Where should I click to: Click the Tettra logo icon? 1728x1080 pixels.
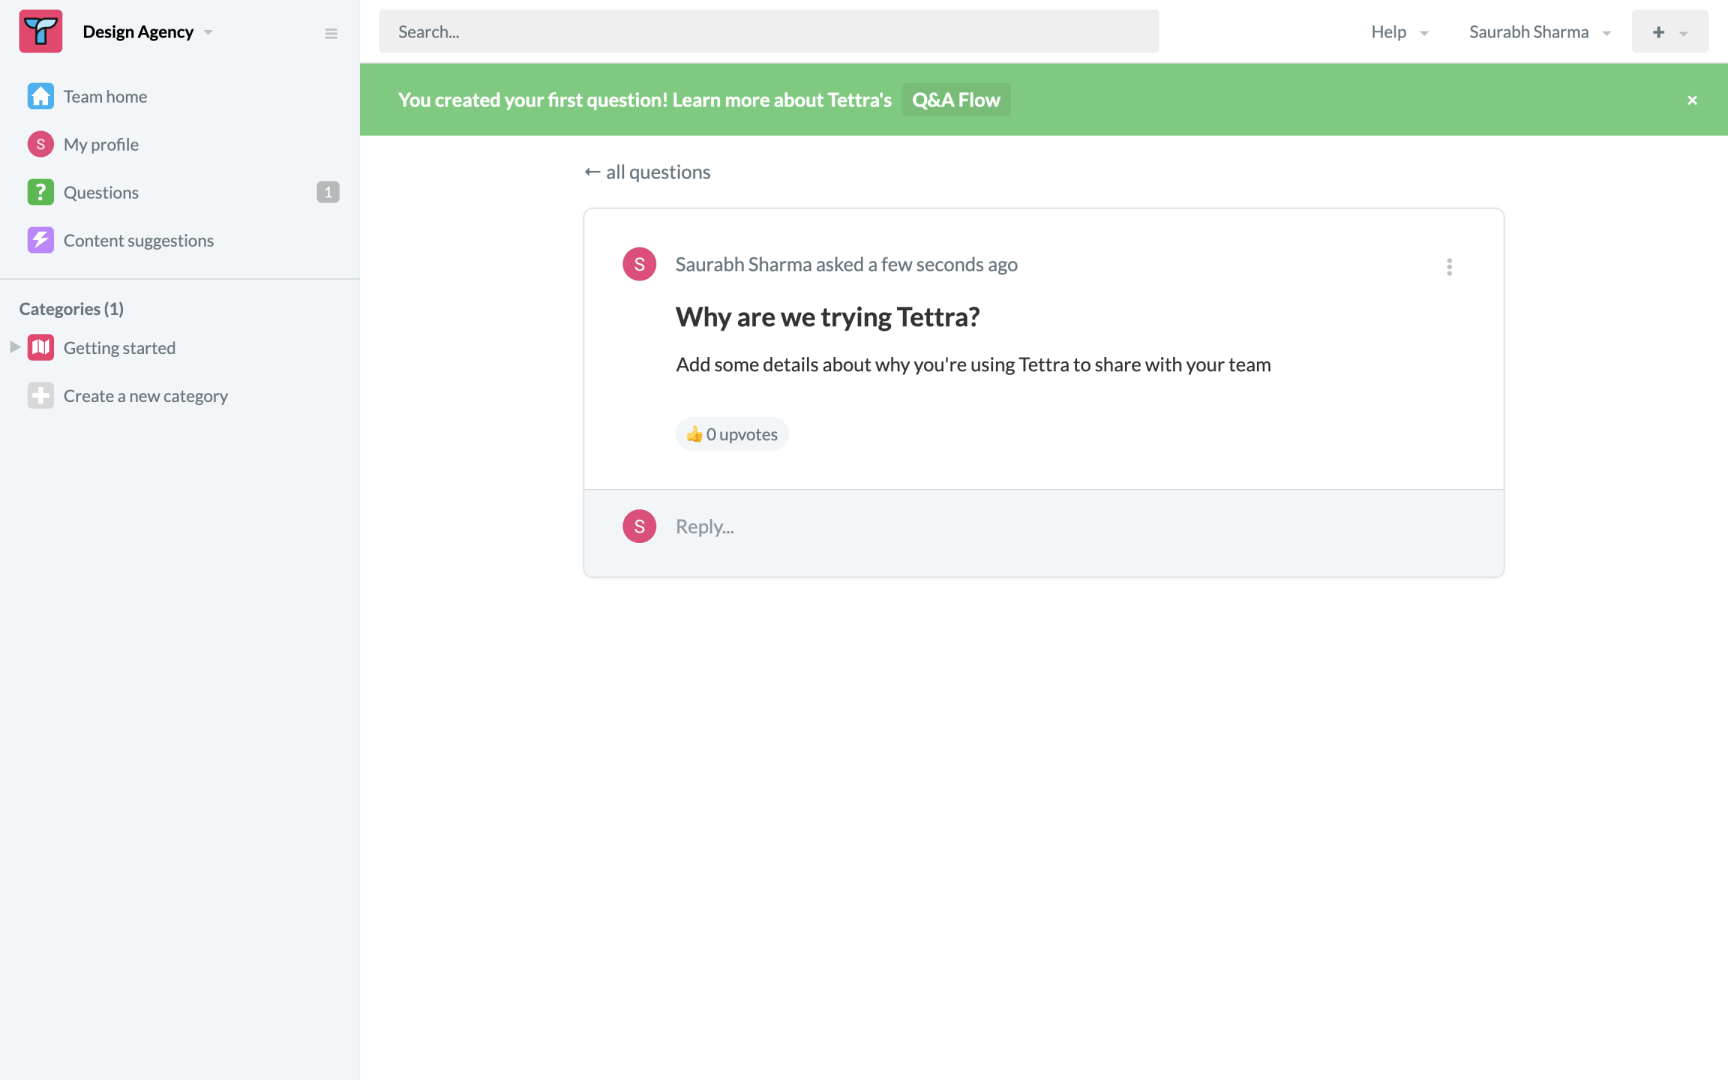pos(41,32)
